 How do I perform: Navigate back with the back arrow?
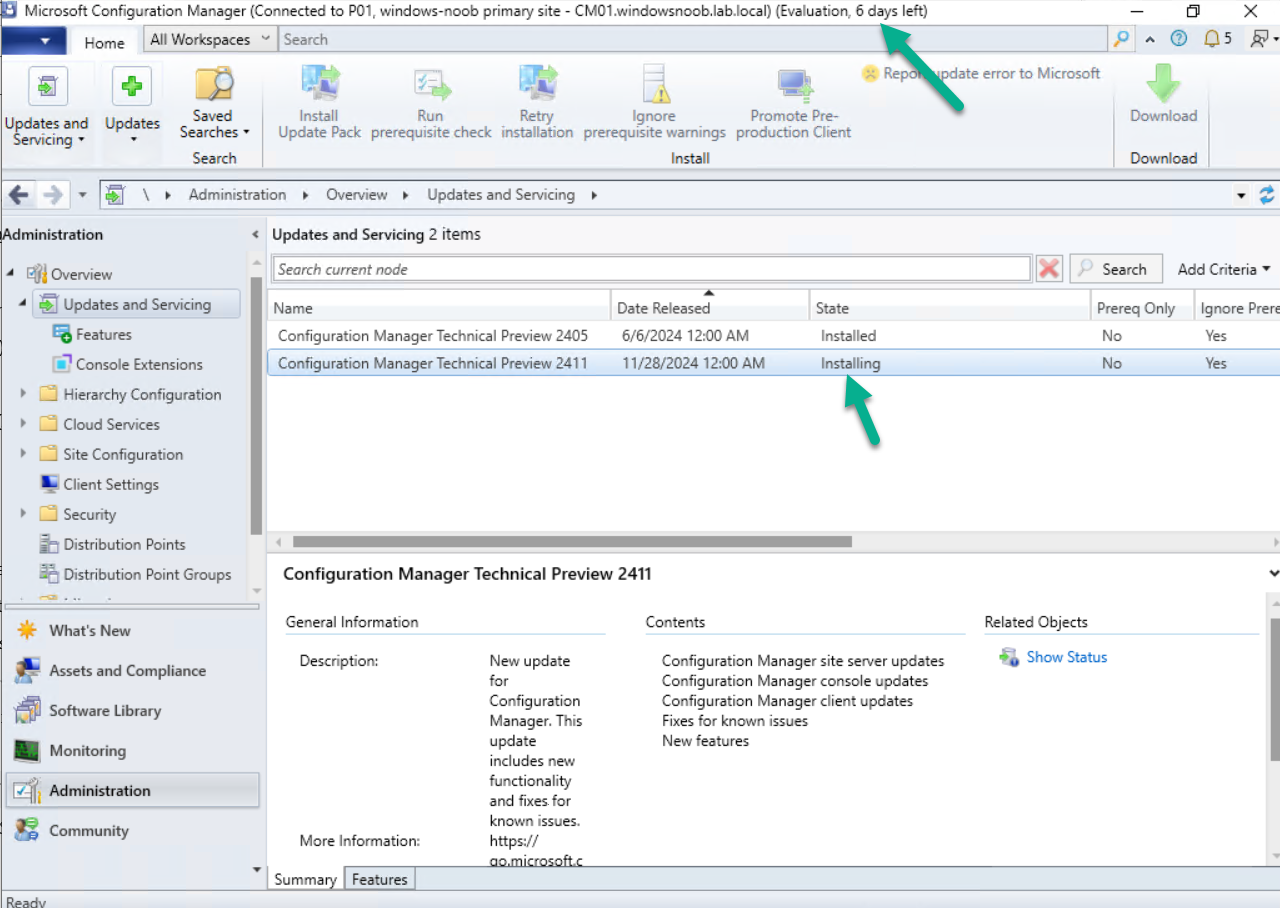pos(18,195)
